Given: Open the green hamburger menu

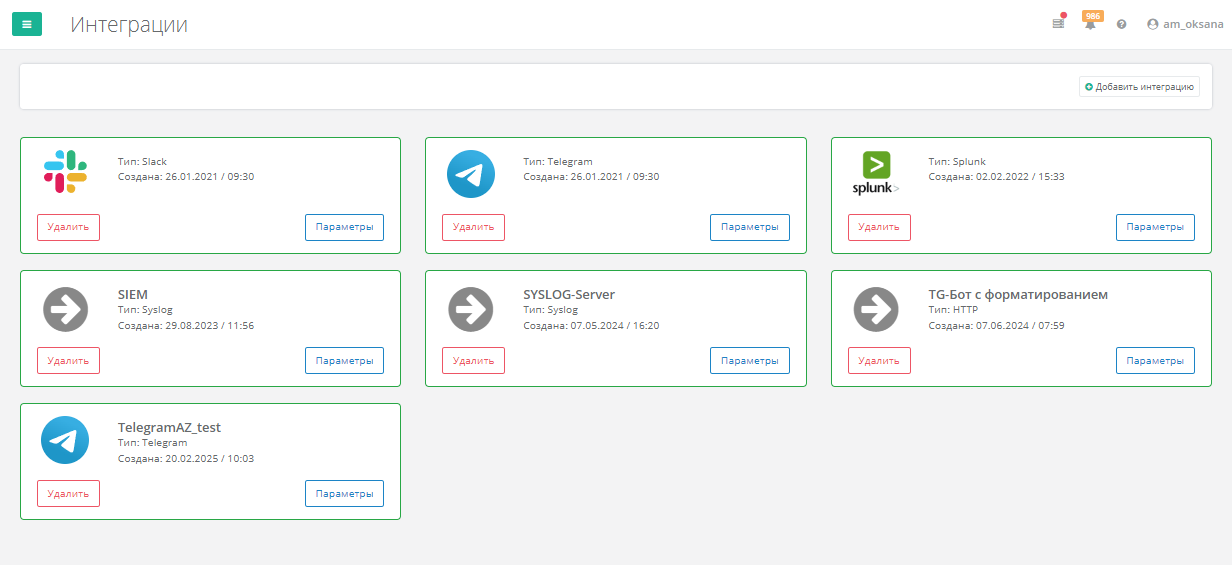Looking at the screenshot, I should click(x=27, y=24).
